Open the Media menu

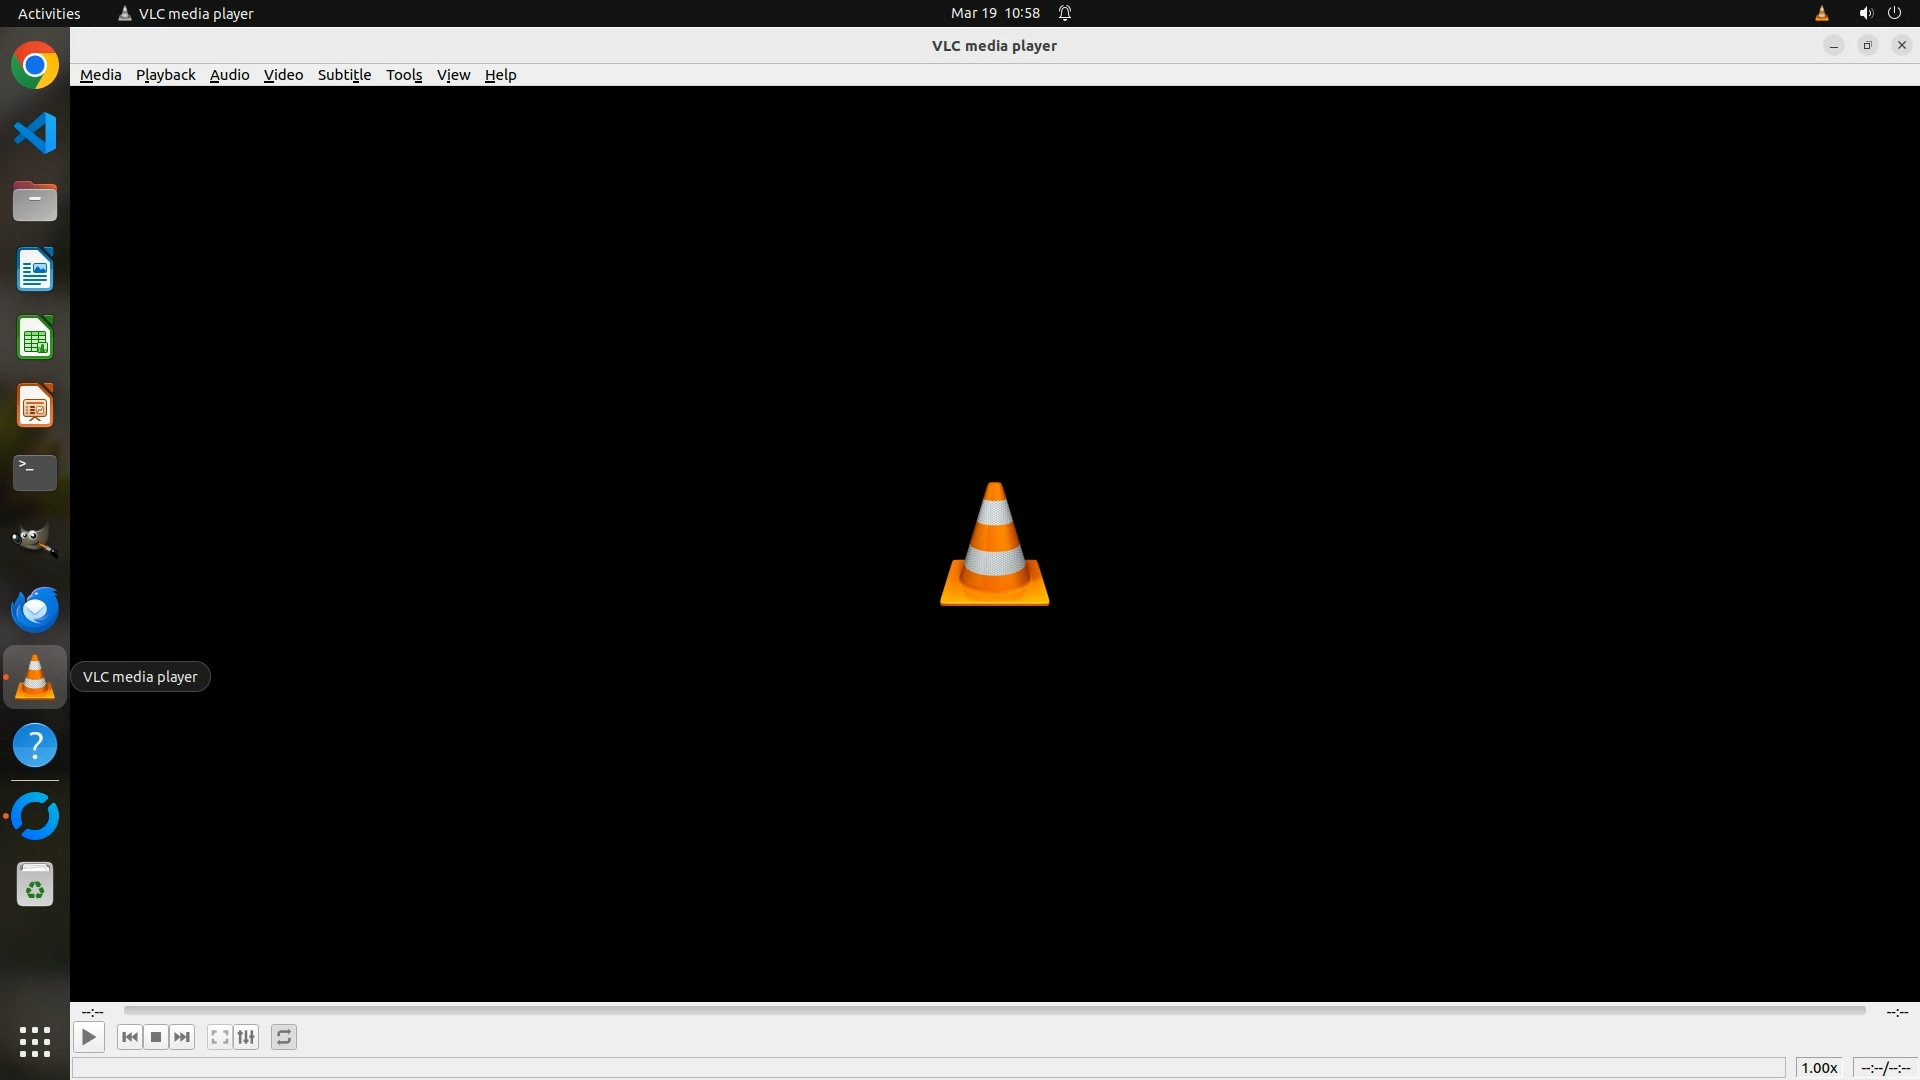point(100,75)
